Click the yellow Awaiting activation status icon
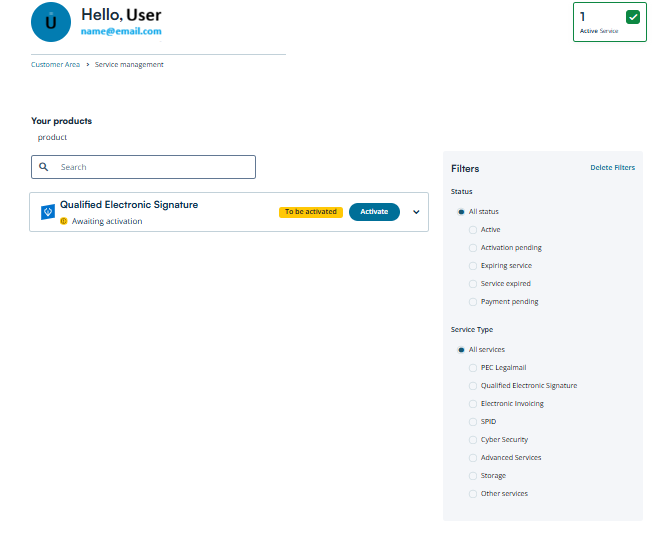671x543 pixels. 64,221
